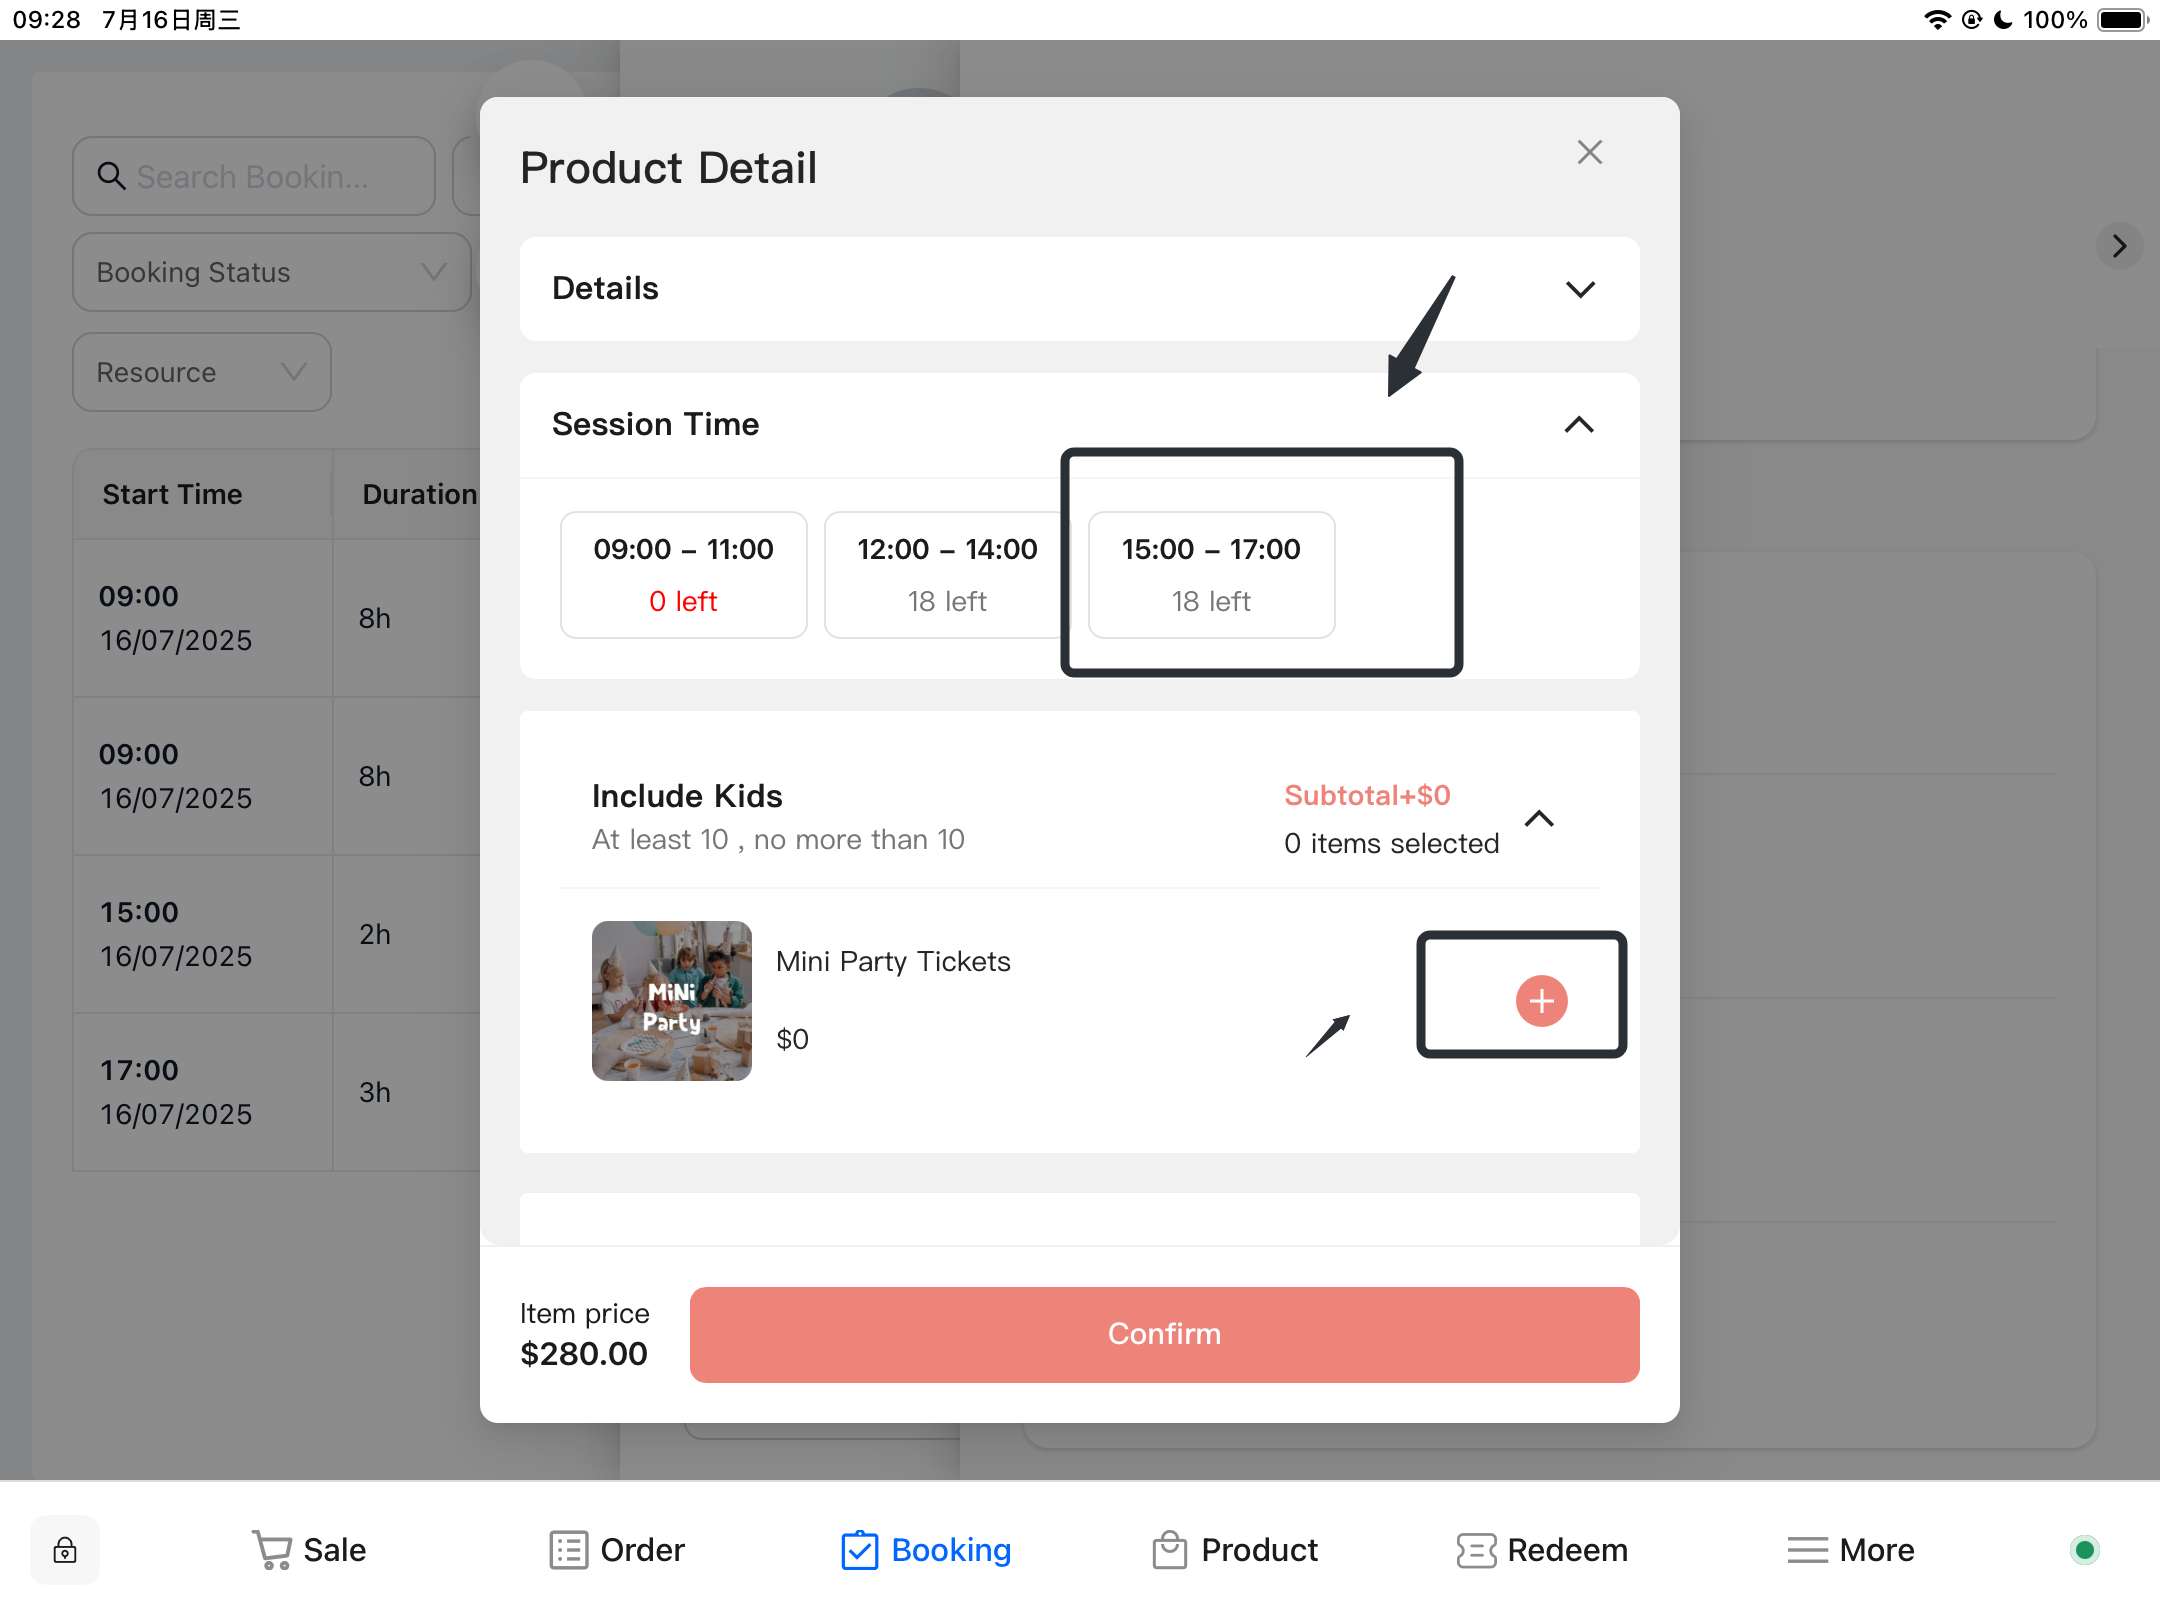This screenshot has width=2160, height=1620.
Task: Collapse the Session Time section
Action: point(1578,425)
